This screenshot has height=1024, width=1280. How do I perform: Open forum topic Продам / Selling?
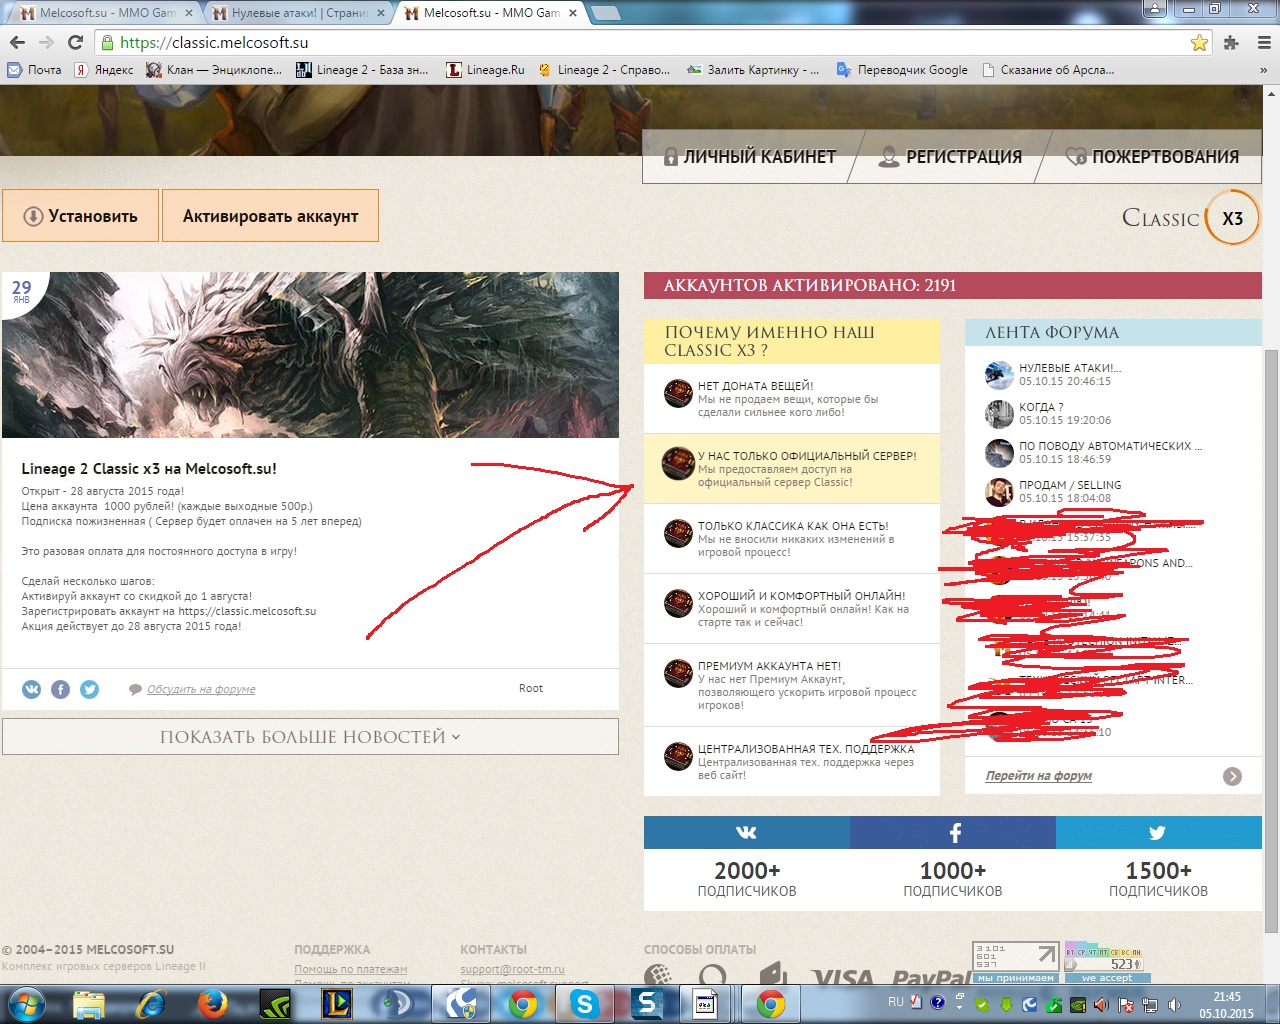(x=1070, y=485)
